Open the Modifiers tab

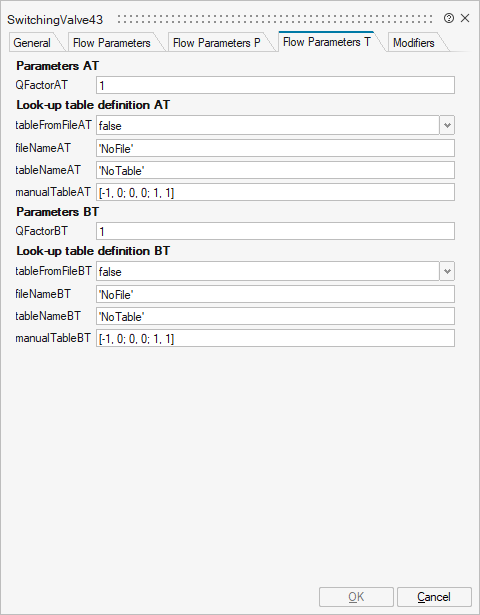pos(414,42)
